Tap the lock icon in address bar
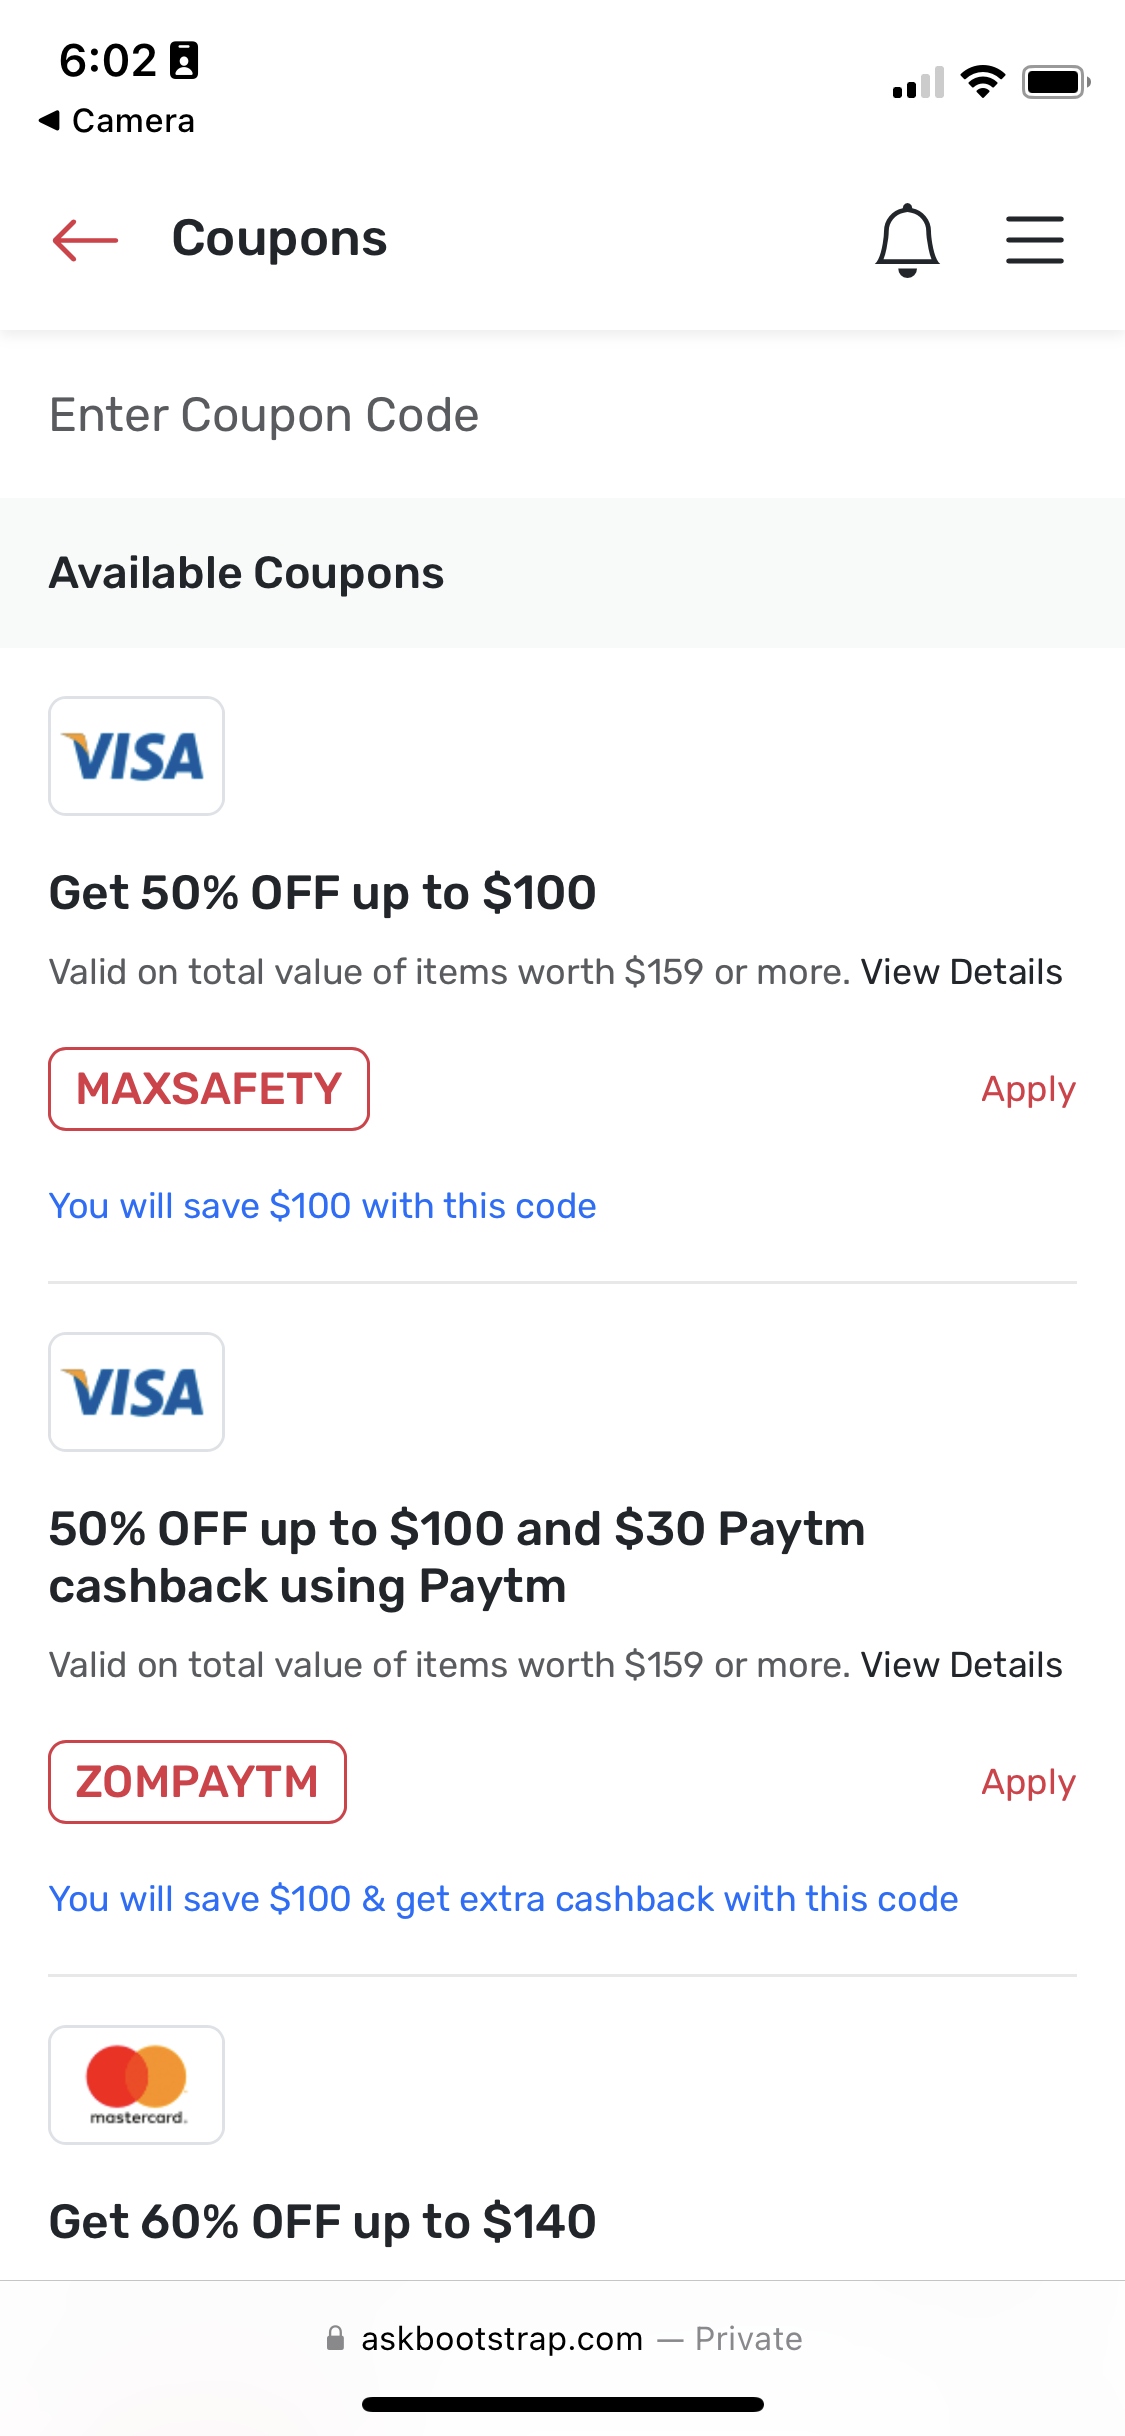 point(336,2338)
